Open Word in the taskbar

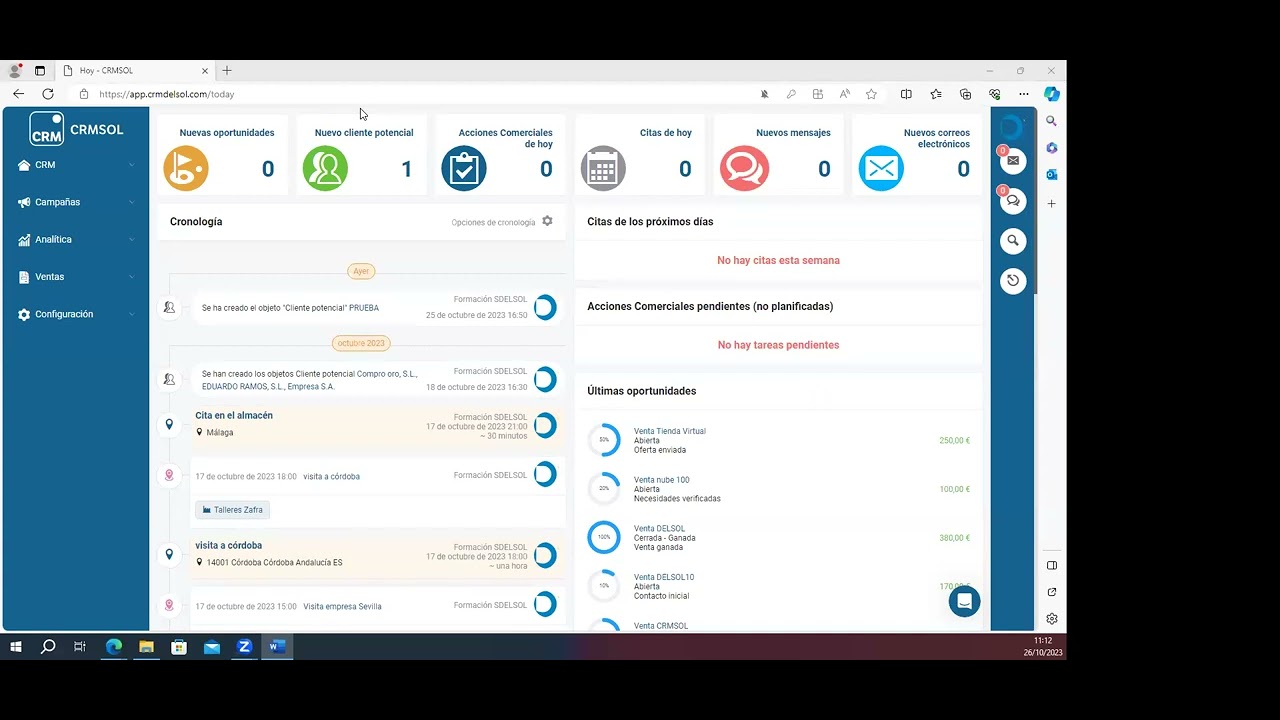pyautogui.click(x=277, y=647)
